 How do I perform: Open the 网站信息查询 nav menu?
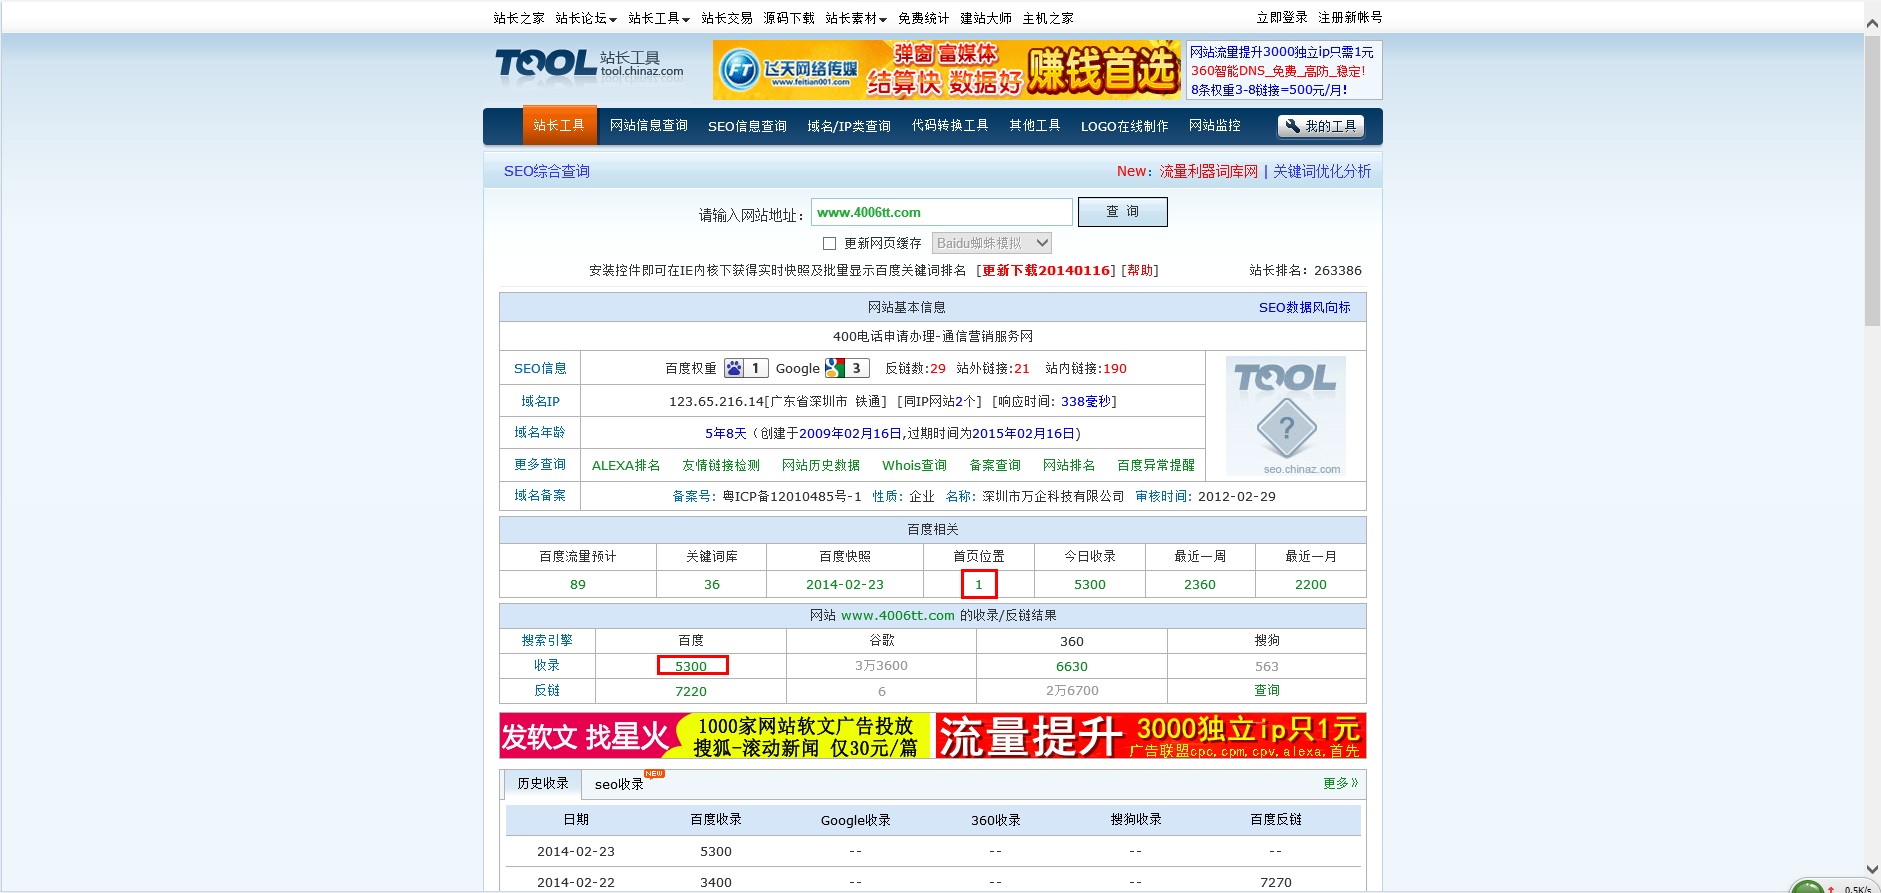pyautogui.click(x=649, y=126)
